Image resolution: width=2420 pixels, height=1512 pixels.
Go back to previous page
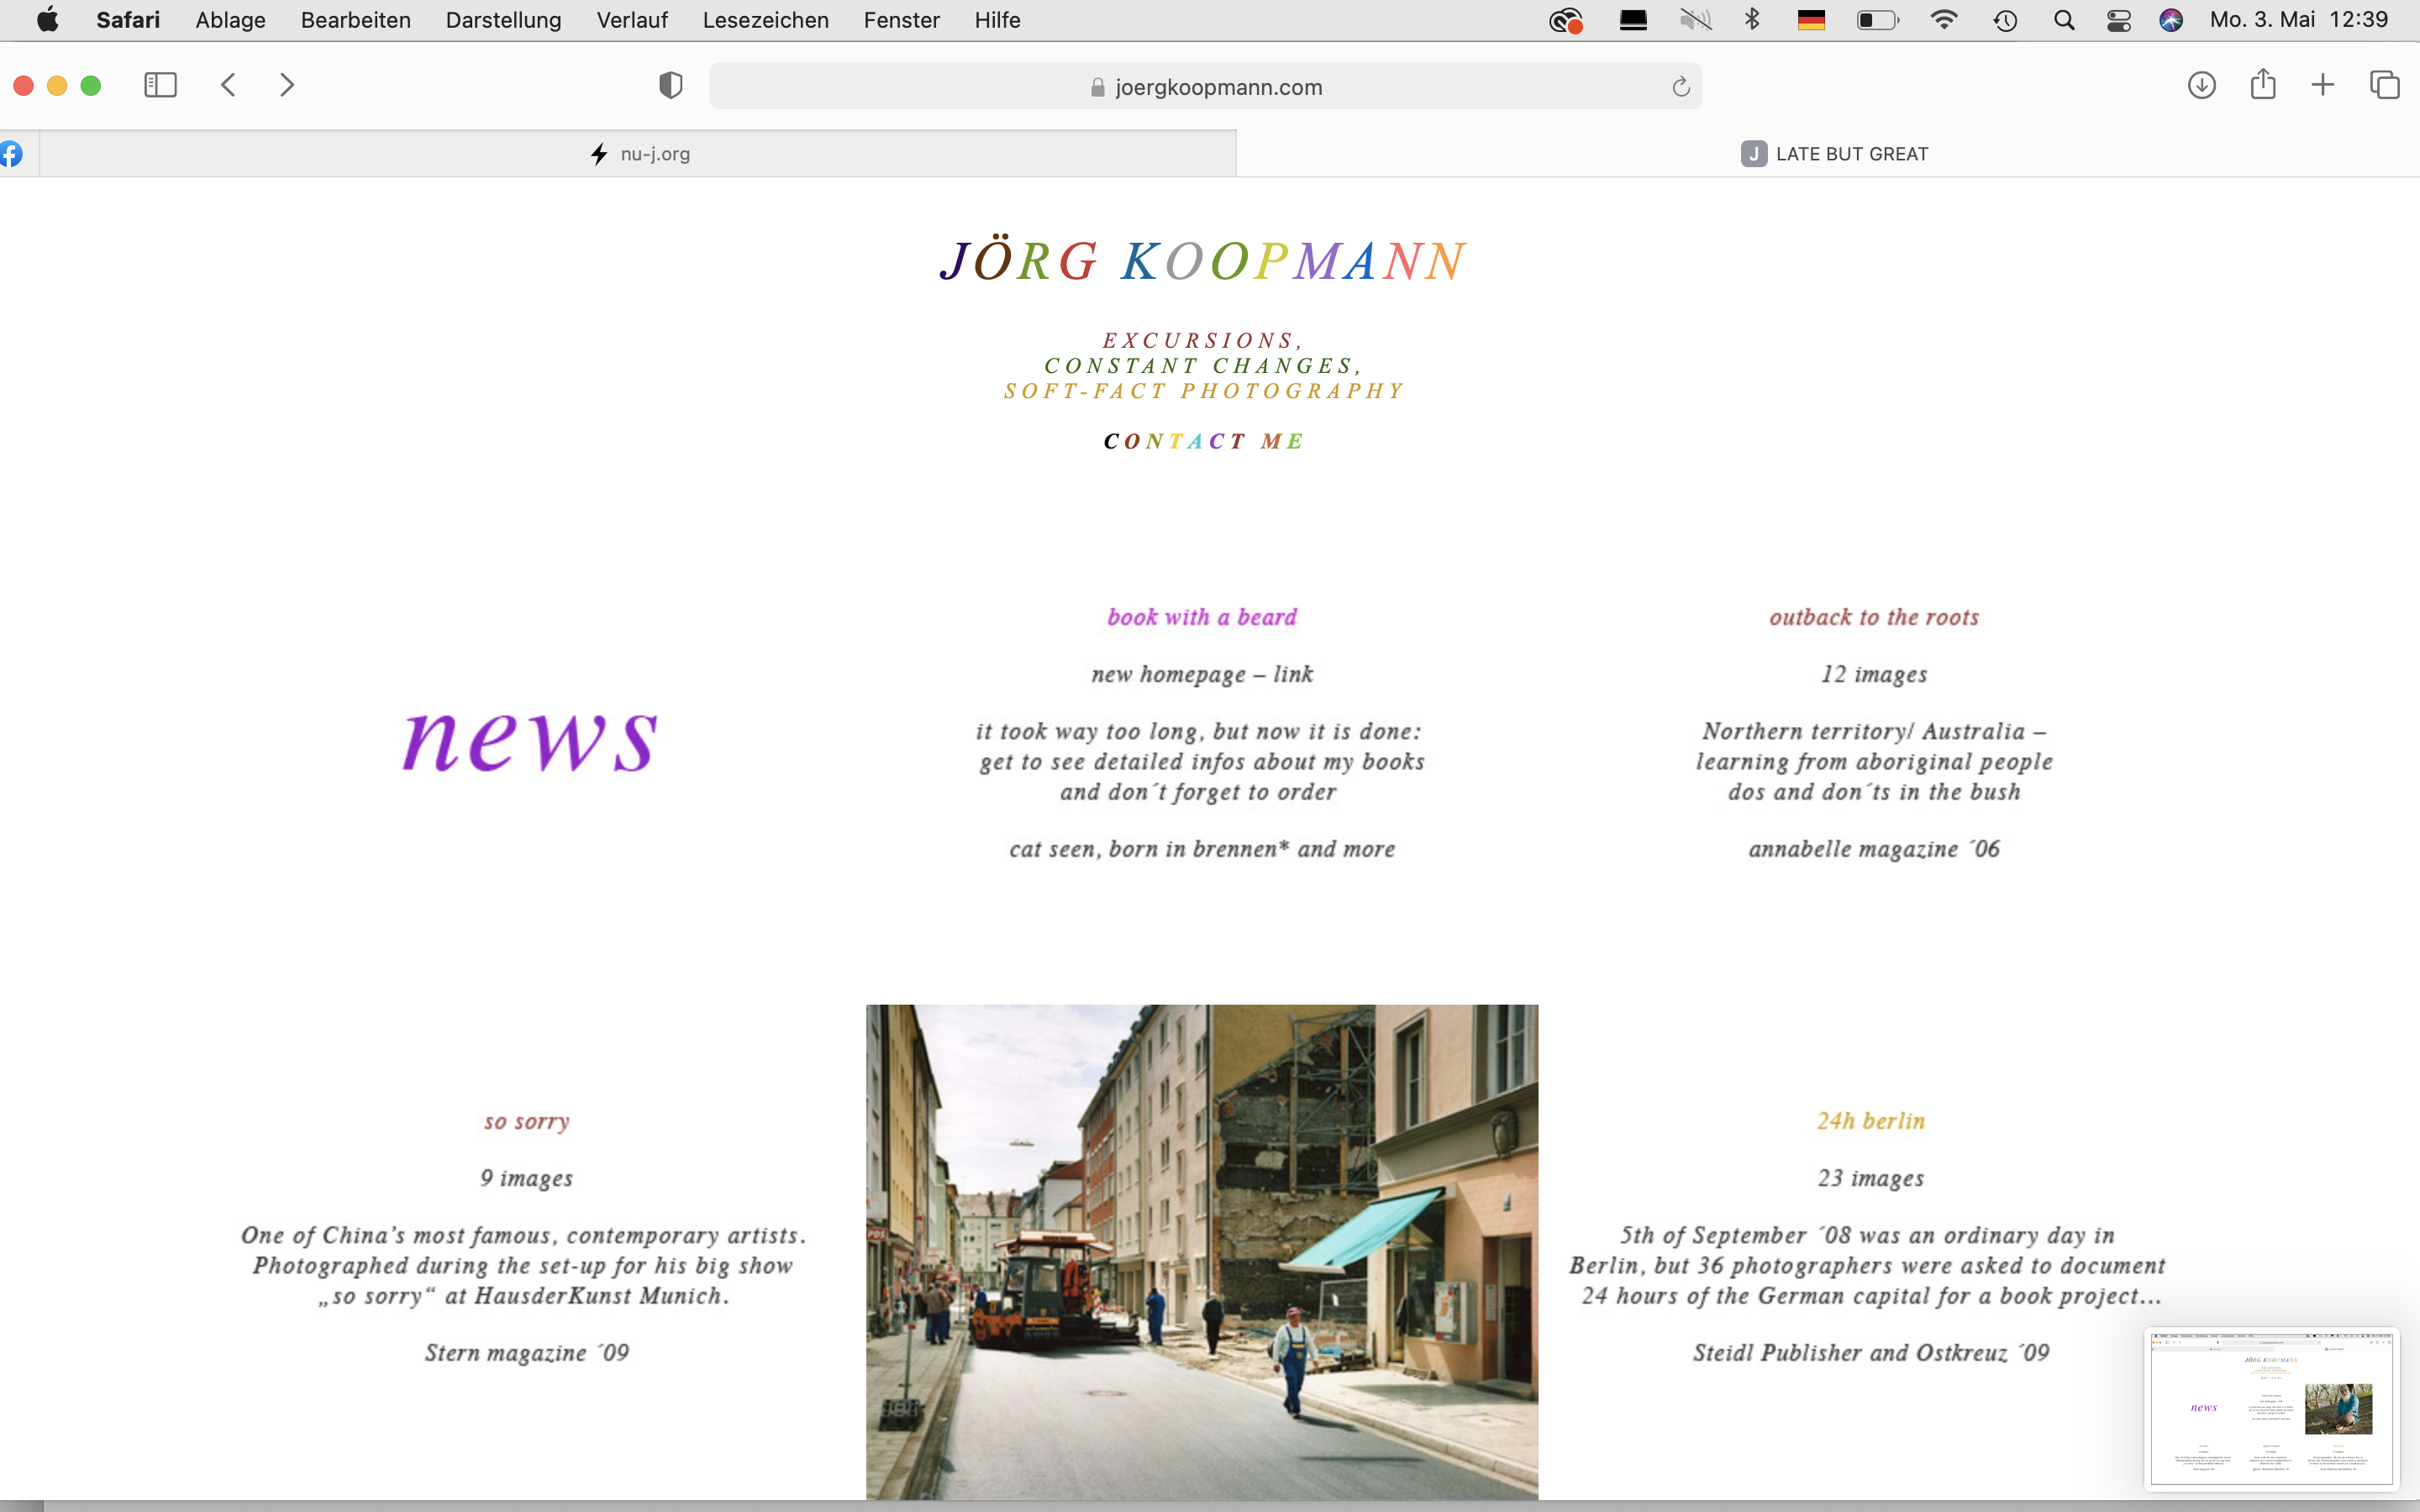point(229,85)
